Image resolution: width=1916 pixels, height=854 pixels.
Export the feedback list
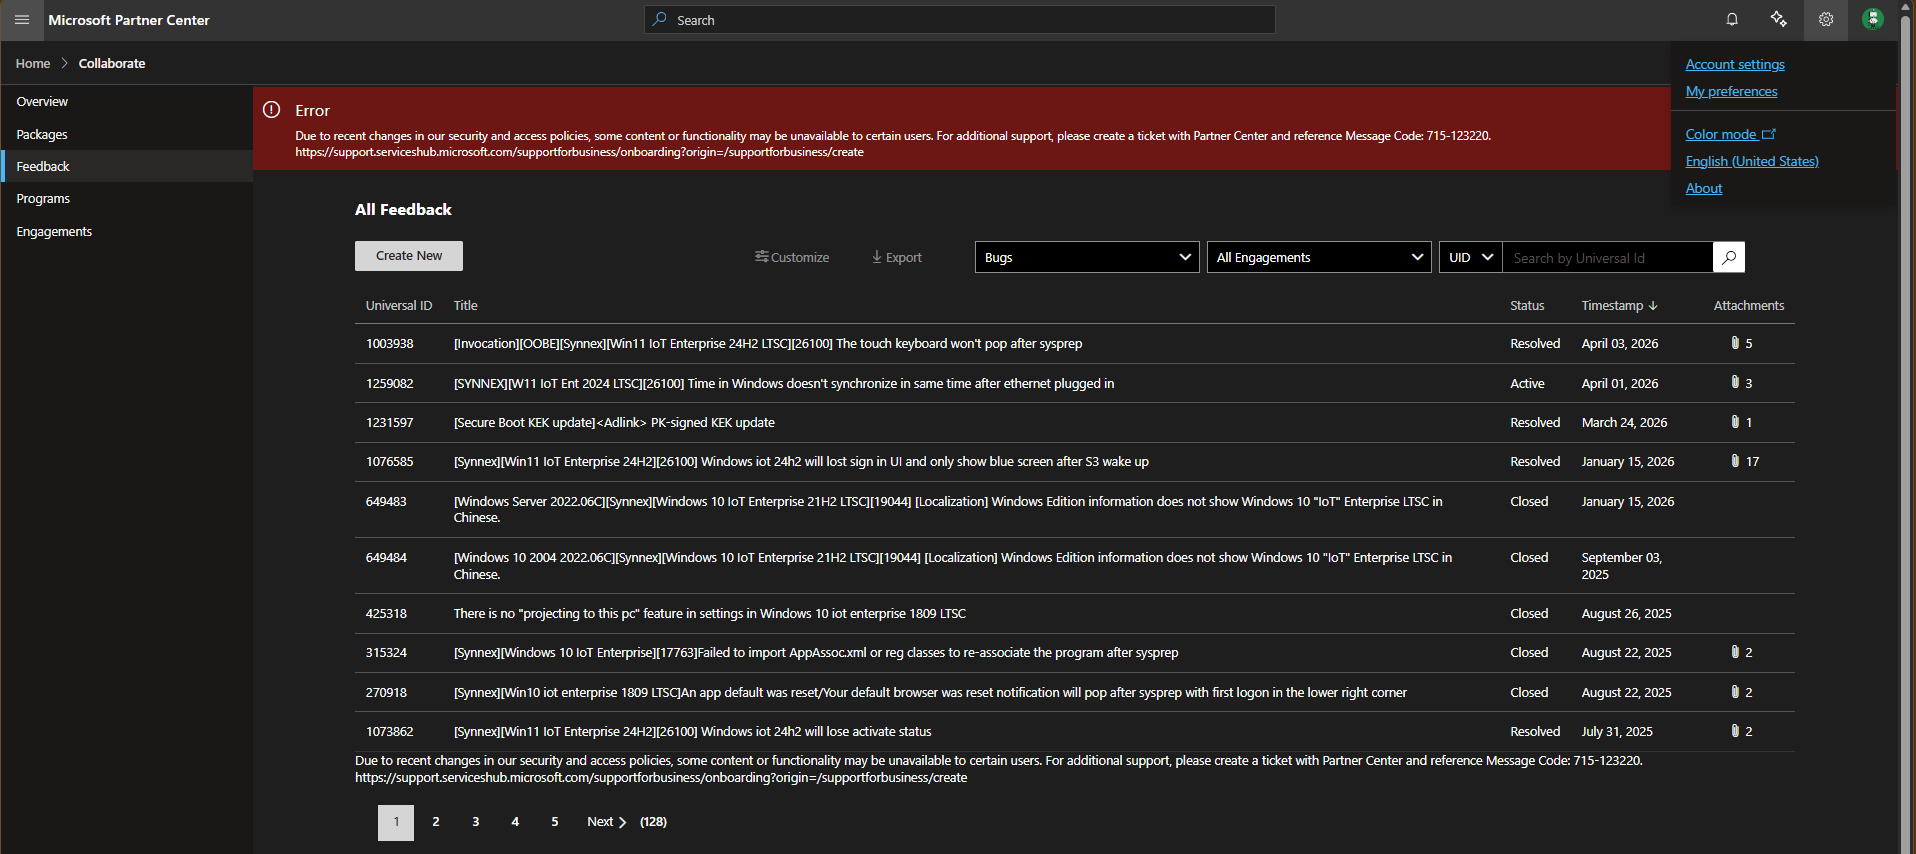click(897, 257)
